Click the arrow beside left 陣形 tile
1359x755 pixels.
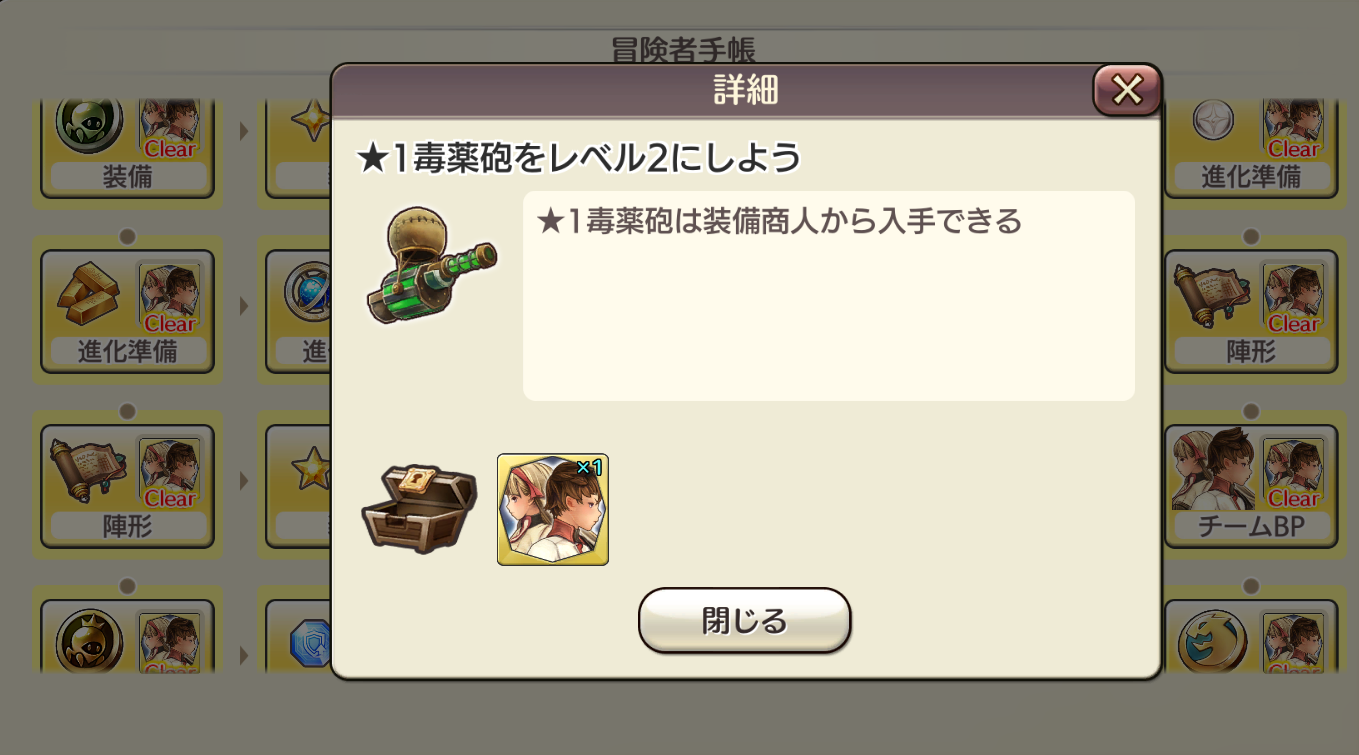coord(243,481)
